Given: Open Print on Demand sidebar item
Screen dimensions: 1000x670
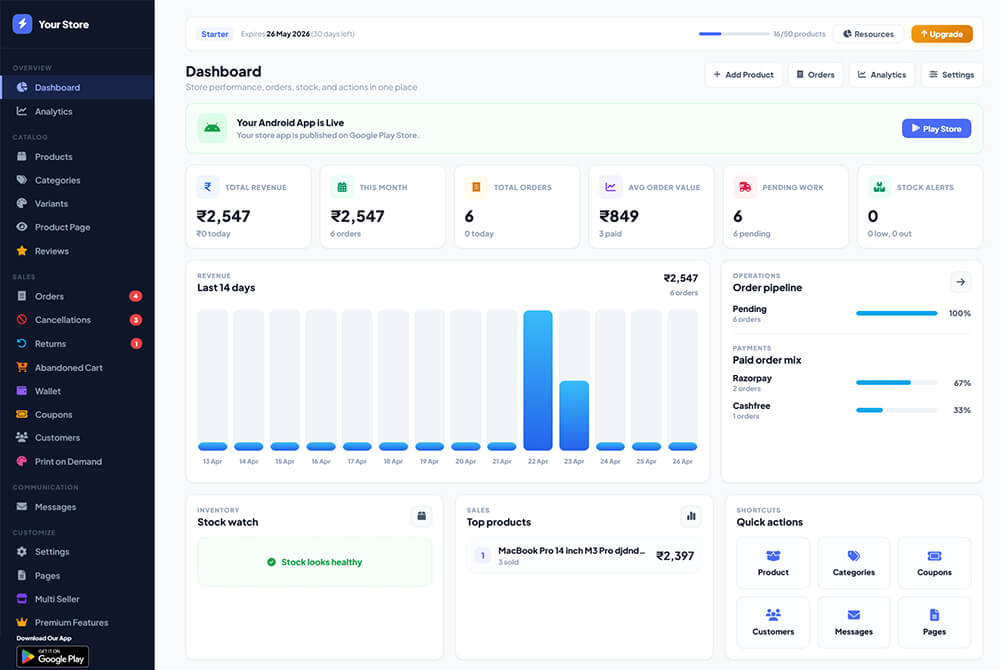Looking at the screenshot, I should point(68,462).
